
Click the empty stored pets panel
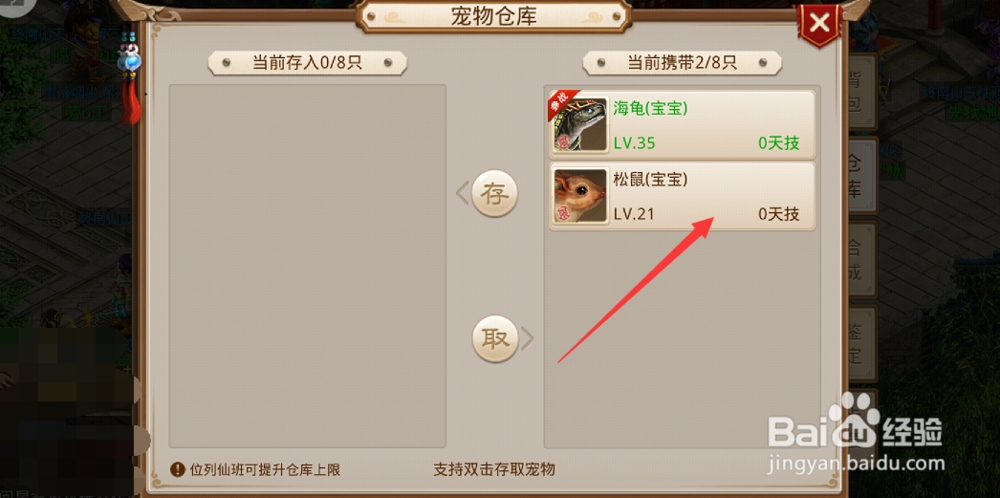coord(307,266)
